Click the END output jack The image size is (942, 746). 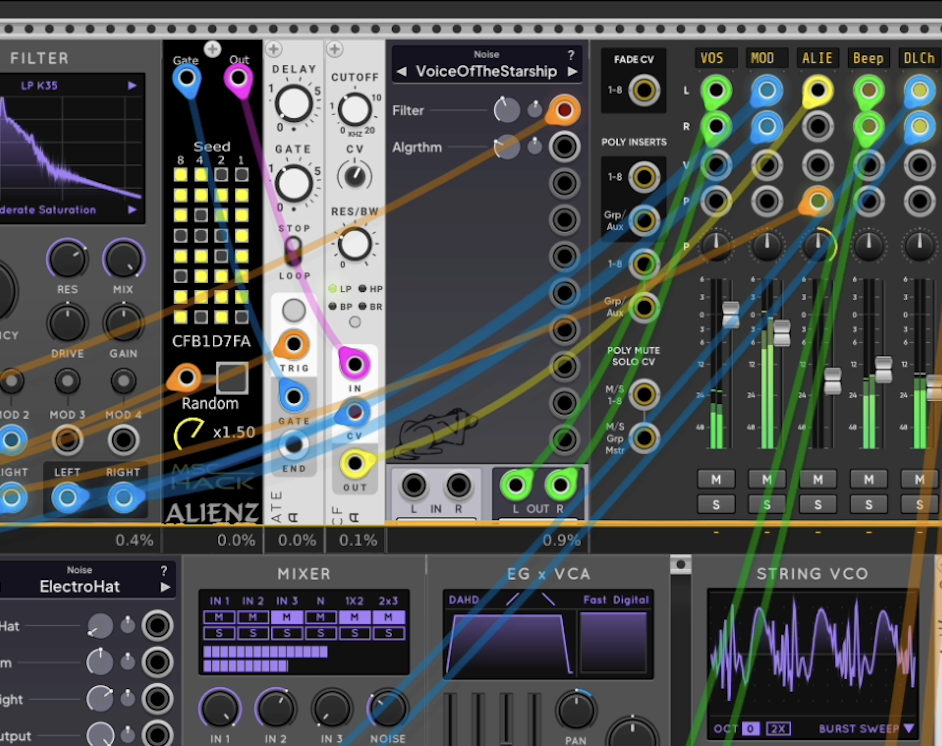293,445
